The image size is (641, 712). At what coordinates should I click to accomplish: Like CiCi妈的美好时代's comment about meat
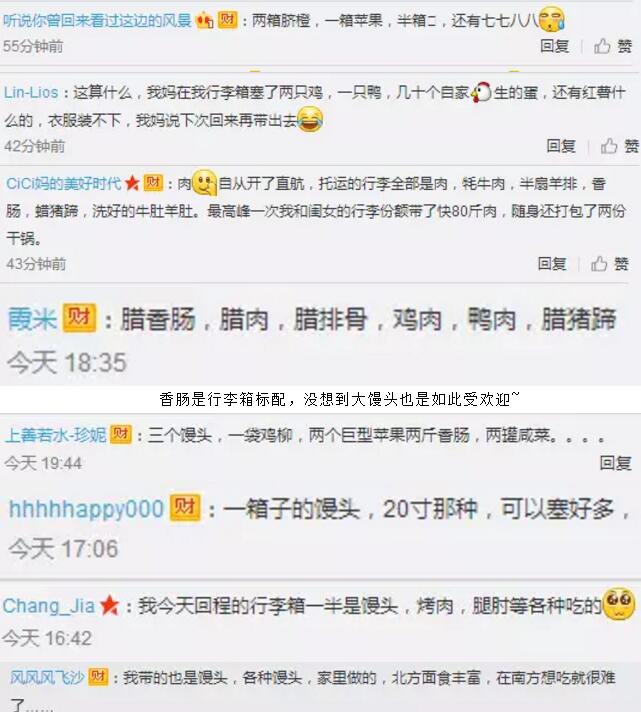point(610,264)
